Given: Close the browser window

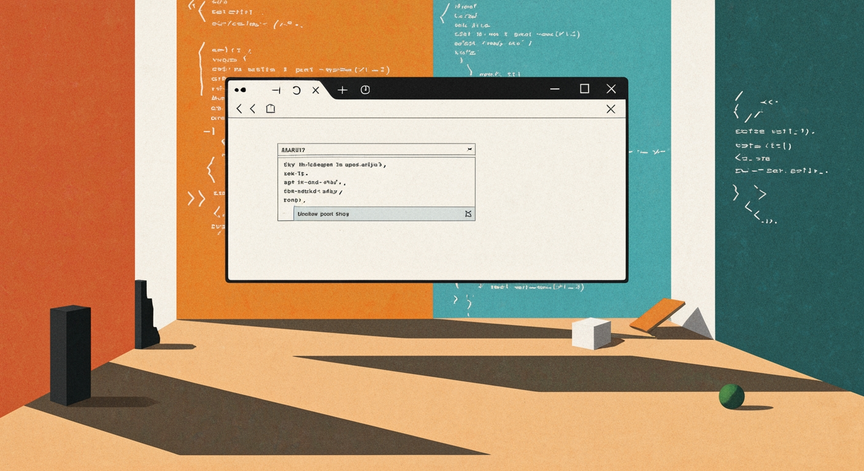Looking at the screenshot, I should (611, 89).
